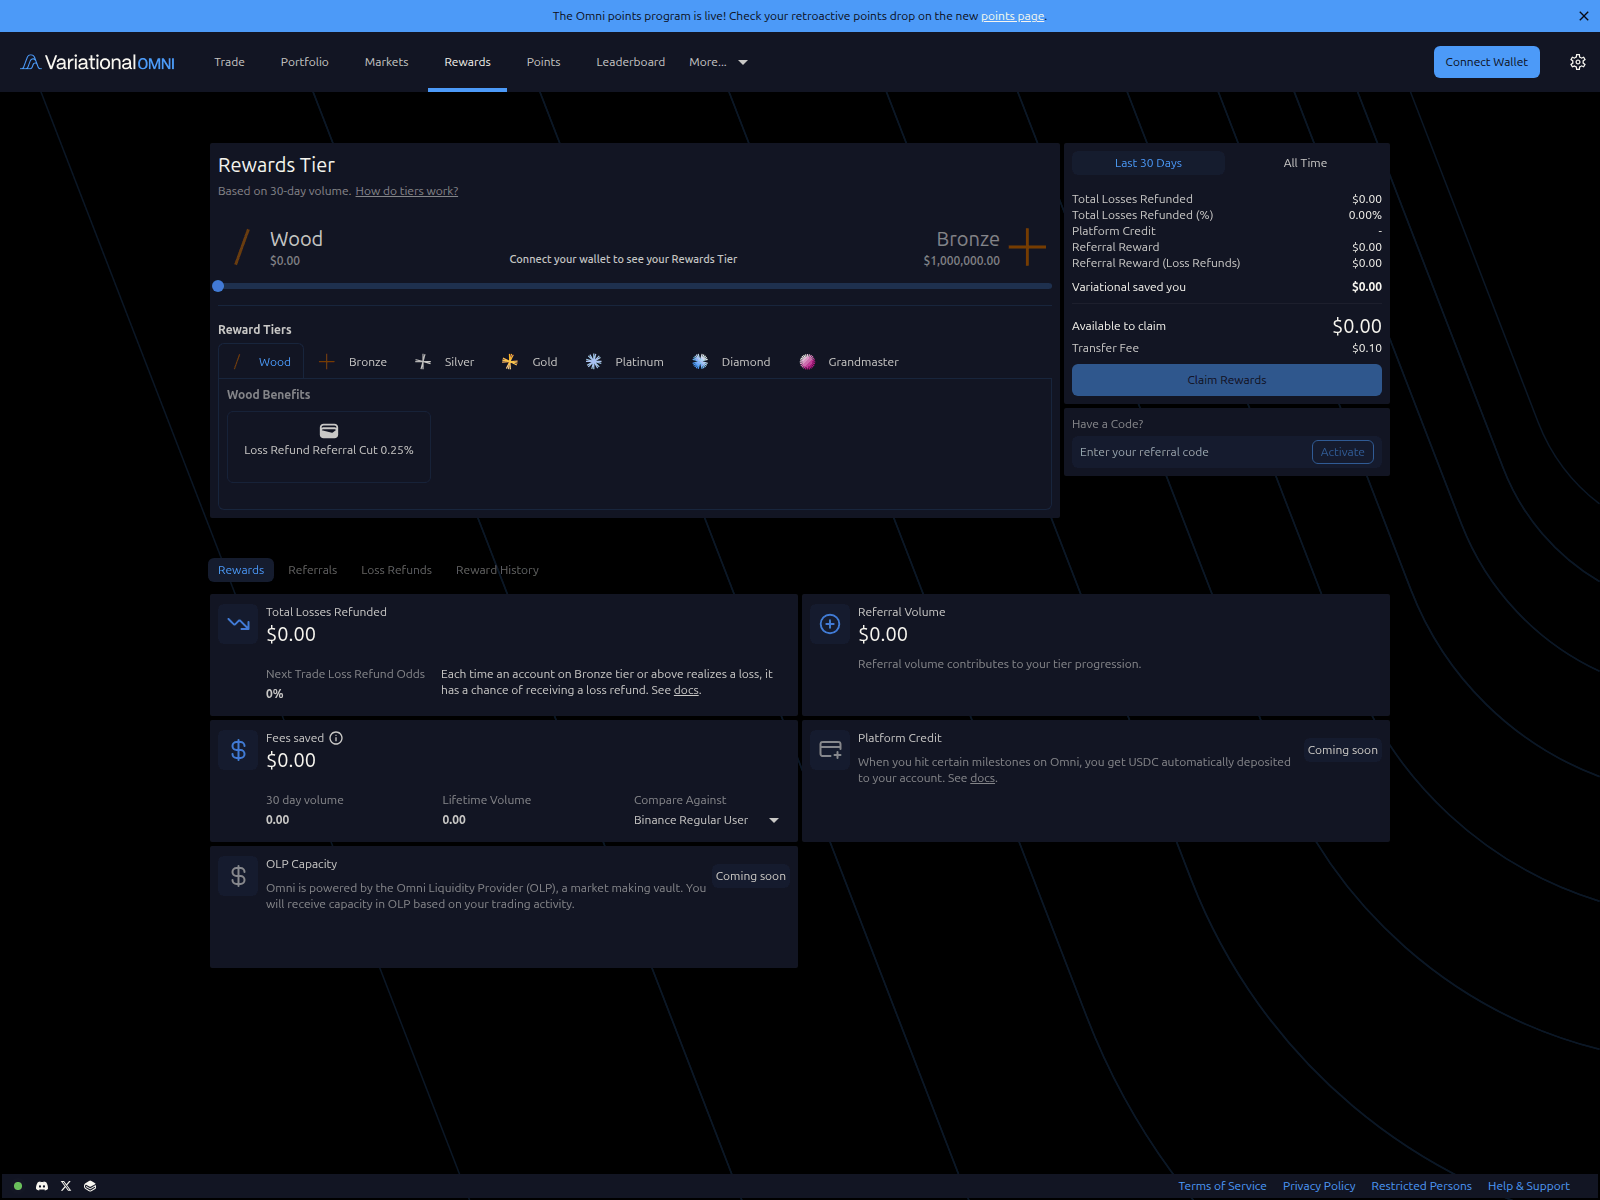Click the Claim Rewards button
The width and height of the screenshot is (1600, 1200).
coord(1227,380)
